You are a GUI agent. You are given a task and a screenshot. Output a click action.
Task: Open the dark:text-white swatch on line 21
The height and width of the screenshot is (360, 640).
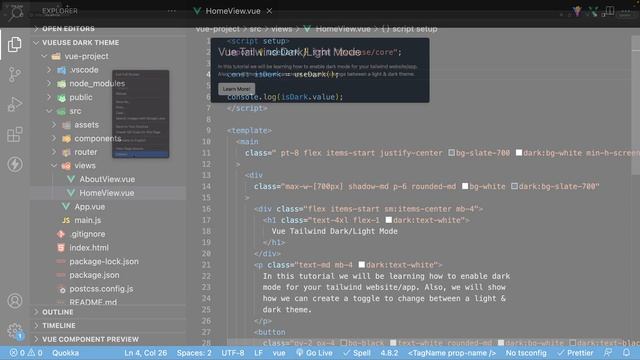(362, 265)
